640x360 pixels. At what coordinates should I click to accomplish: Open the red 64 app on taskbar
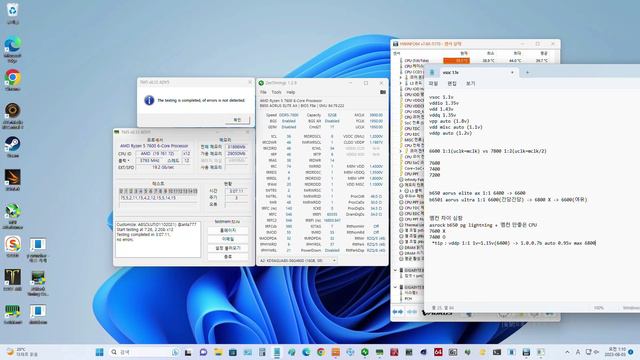438,352
